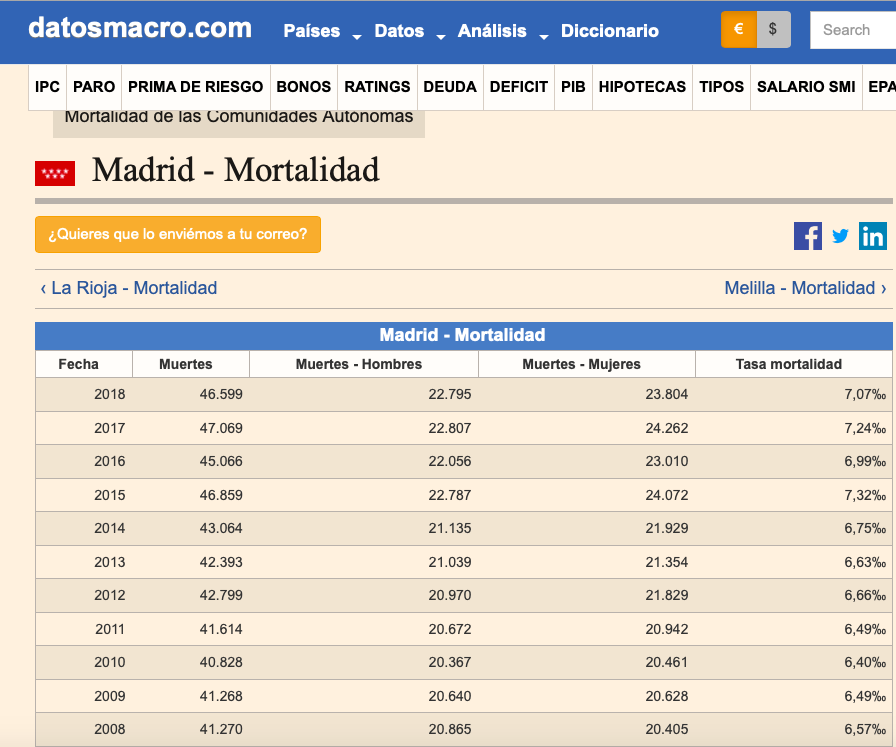Screen dimensions: 896x747
Task: Open the SALARIO SMI section
Action: [x=805, y=87]
